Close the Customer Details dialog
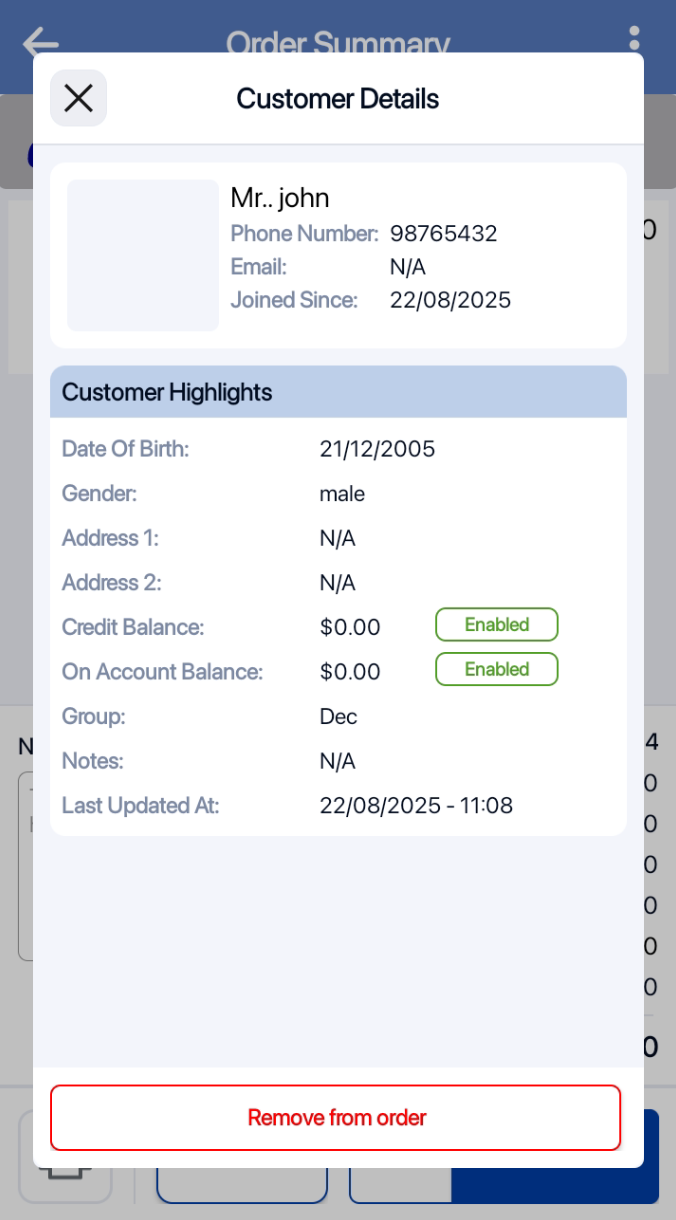This screenshot has height=1220, width=676. (78, 98)
